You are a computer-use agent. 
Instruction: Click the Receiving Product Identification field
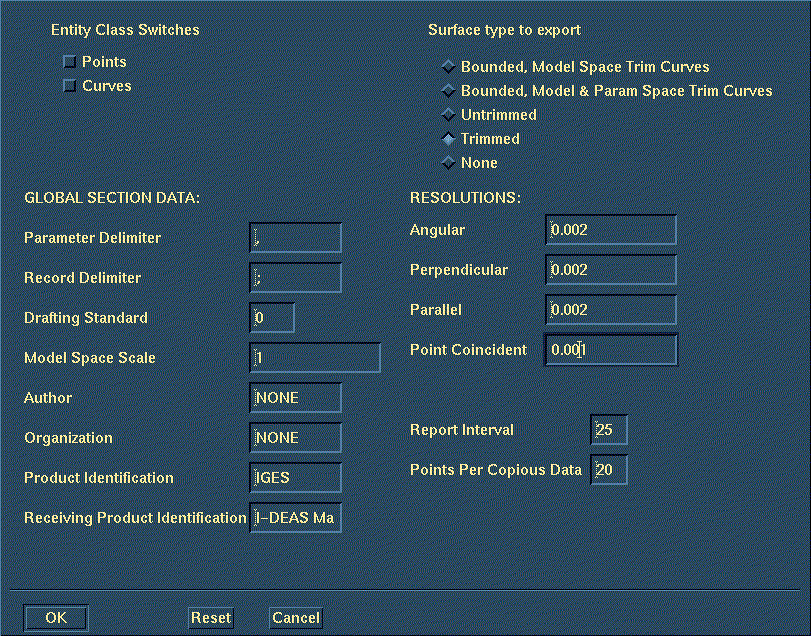296,518
